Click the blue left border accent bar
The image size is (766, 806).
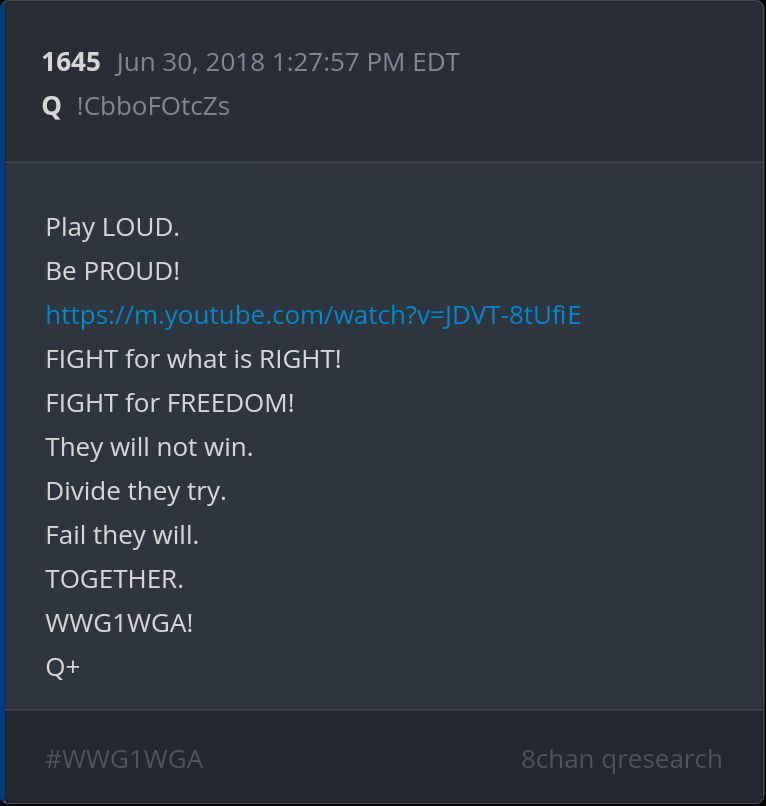[2, 403]
